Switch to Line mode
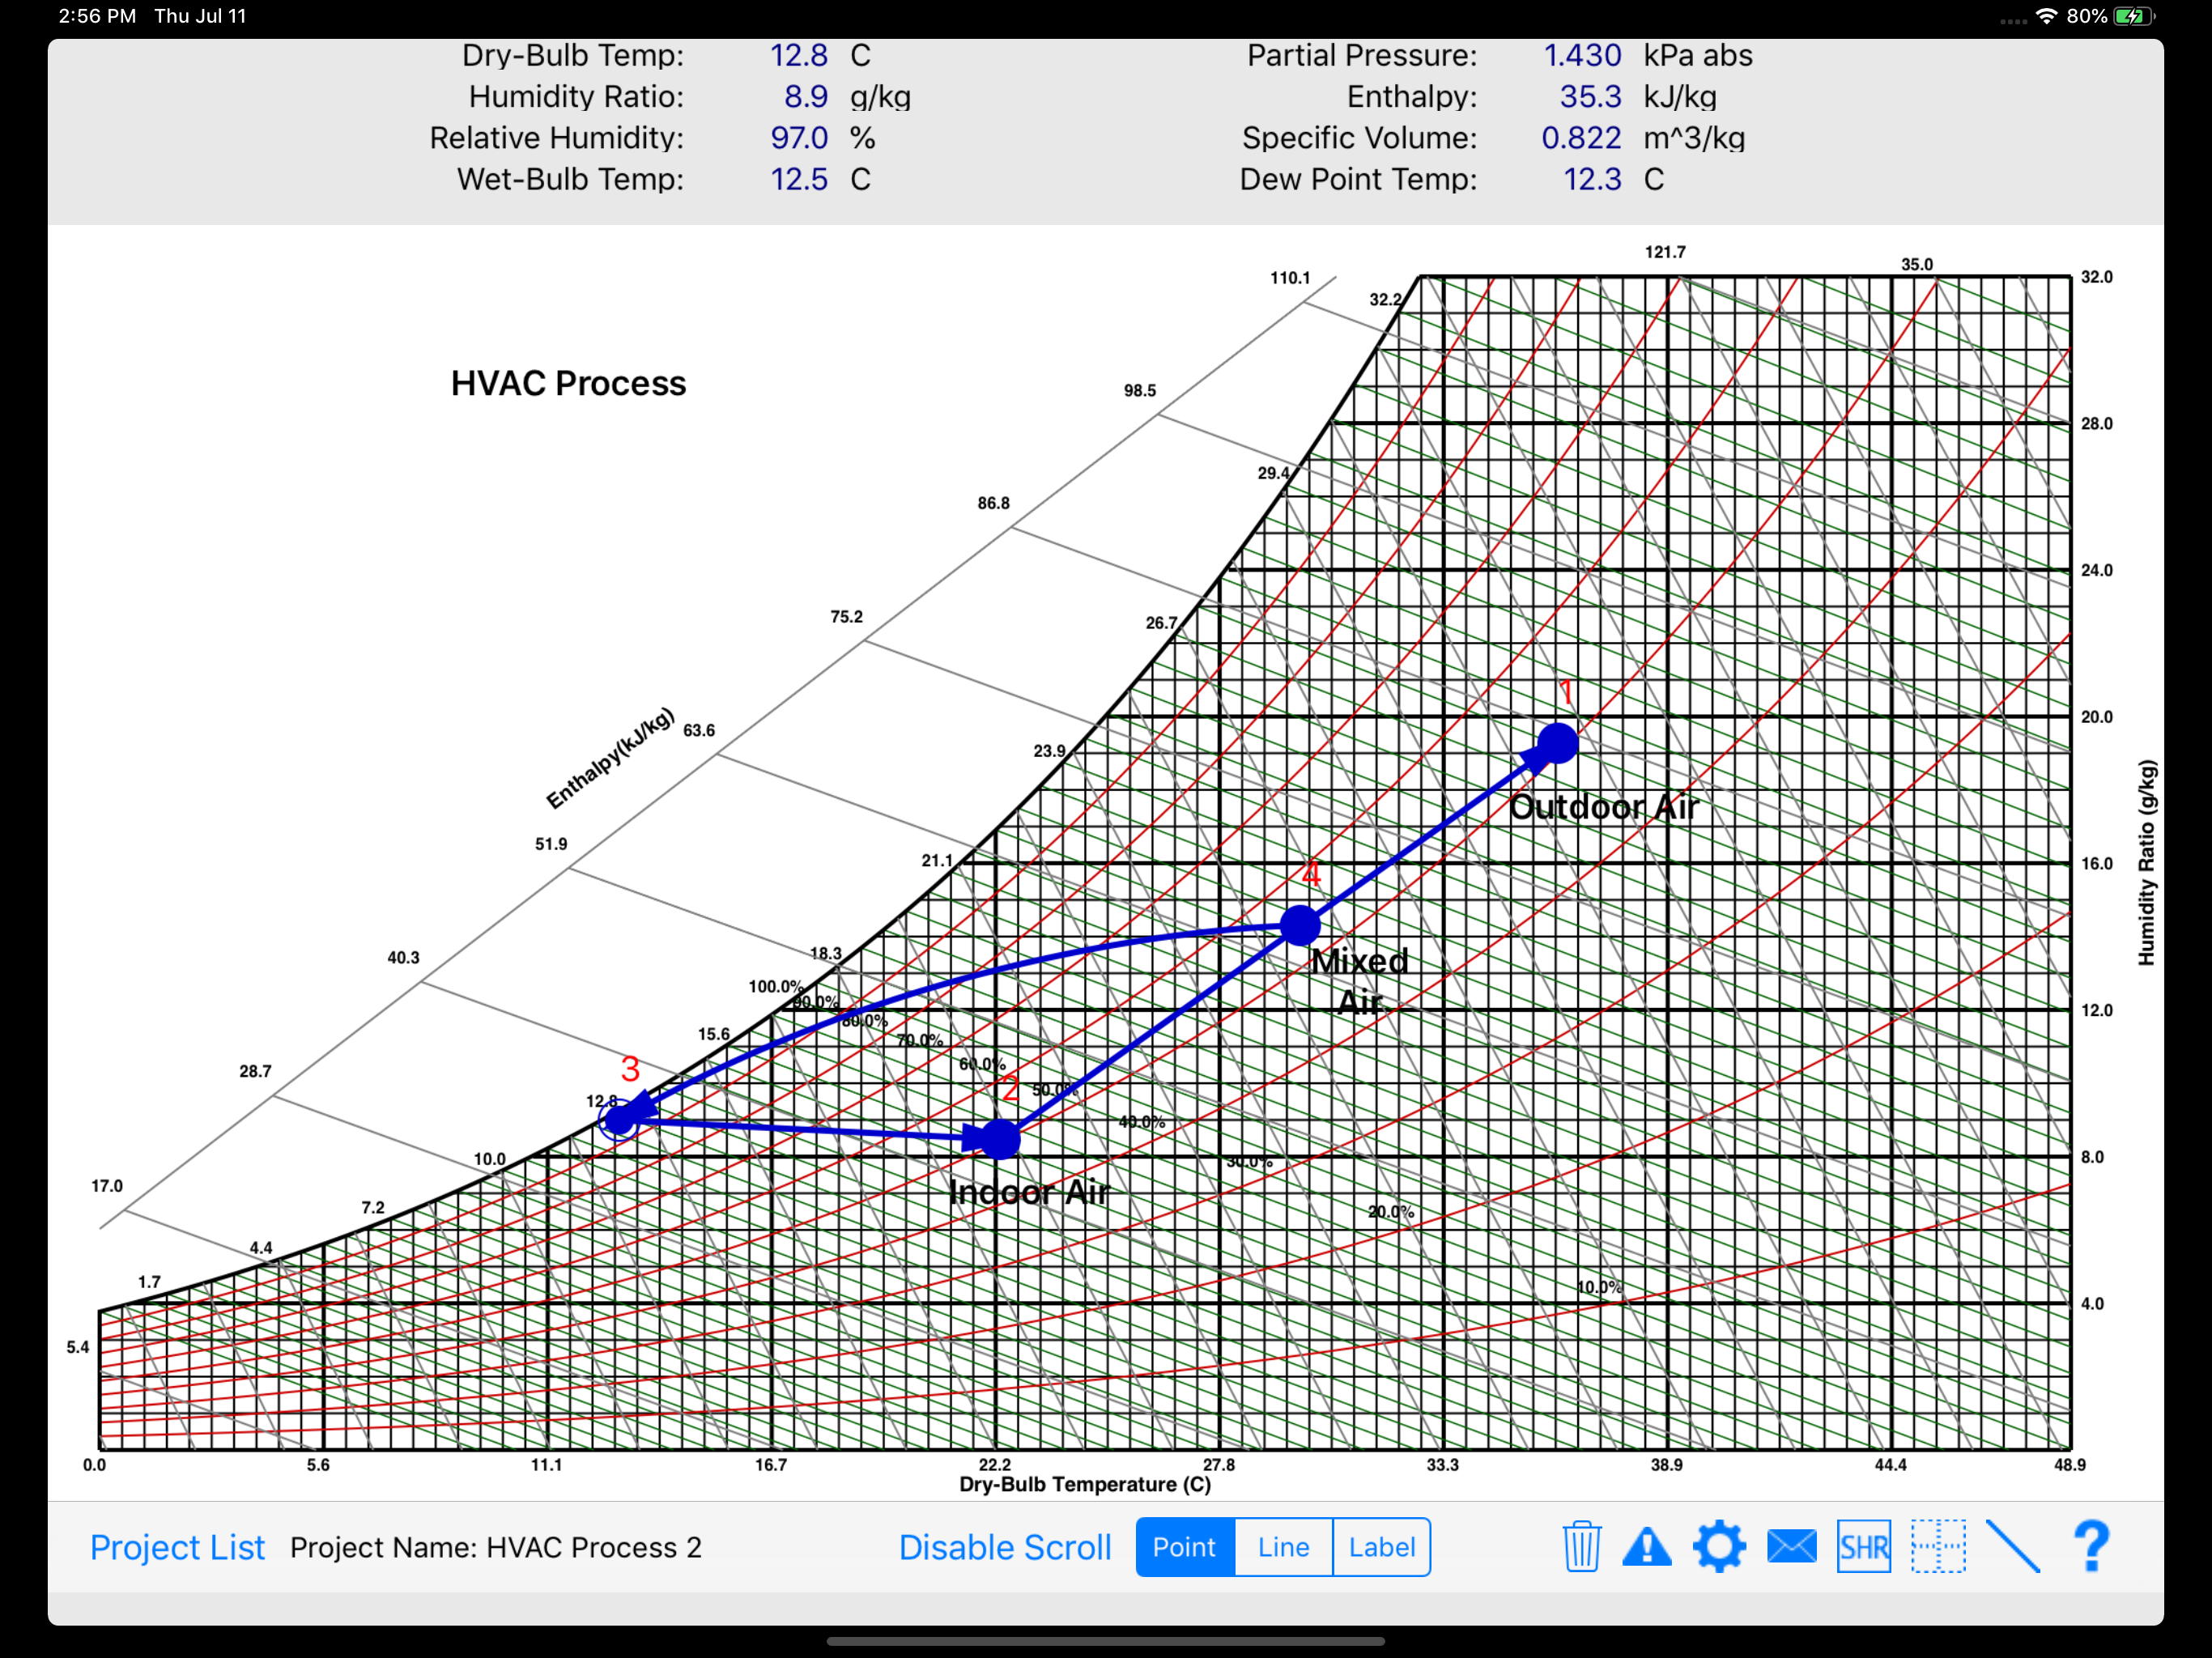This screenshot has width=2212, height=1658. (1283, 1547)
